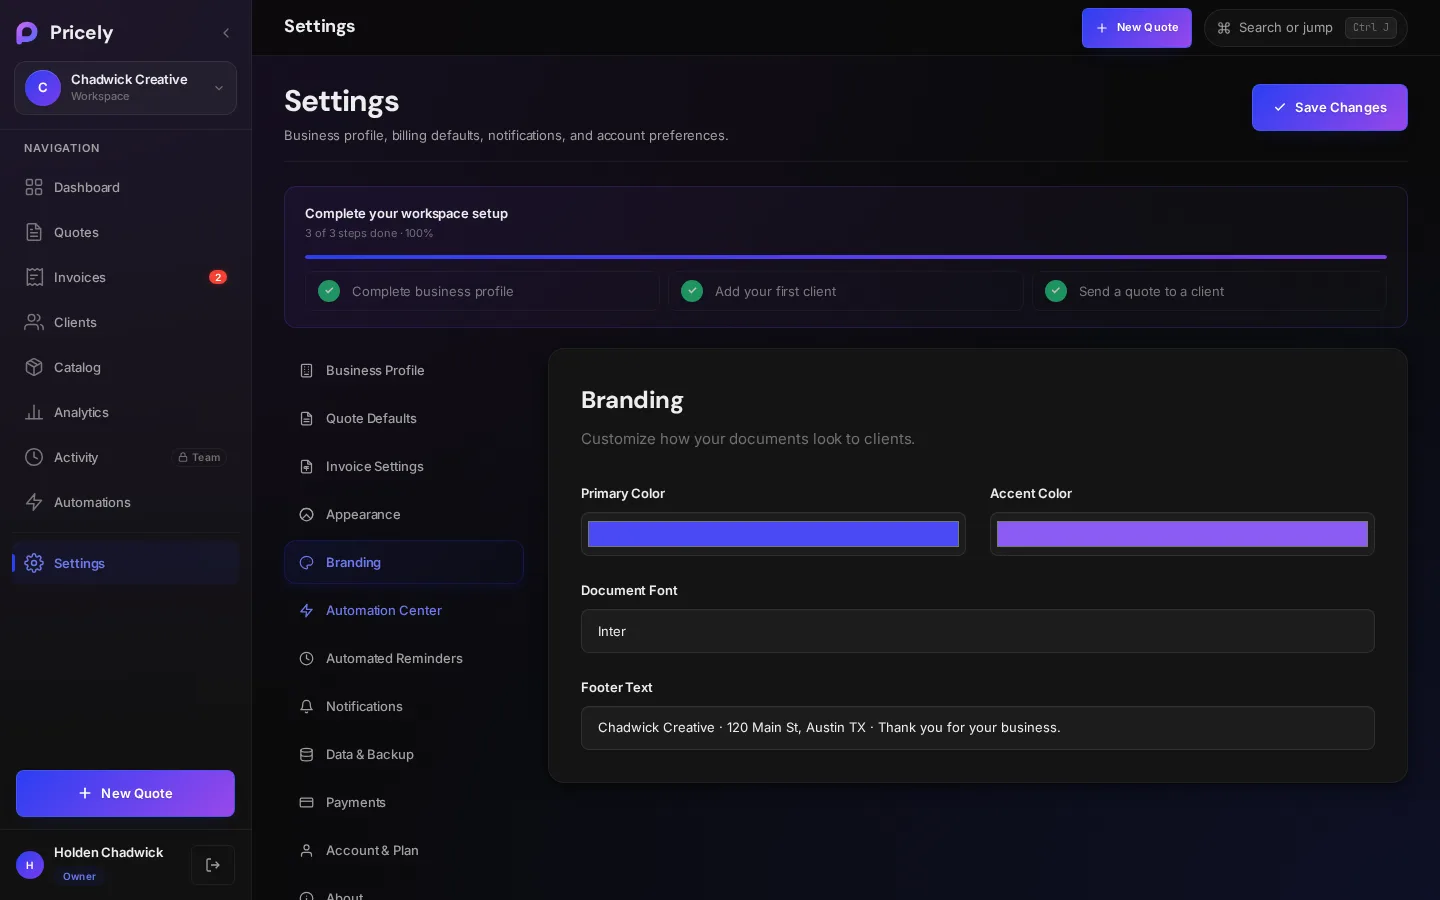Click the Notifications bell icon
The width and height of the screenshot is (1440, 900).
click(x=307, y=706)
